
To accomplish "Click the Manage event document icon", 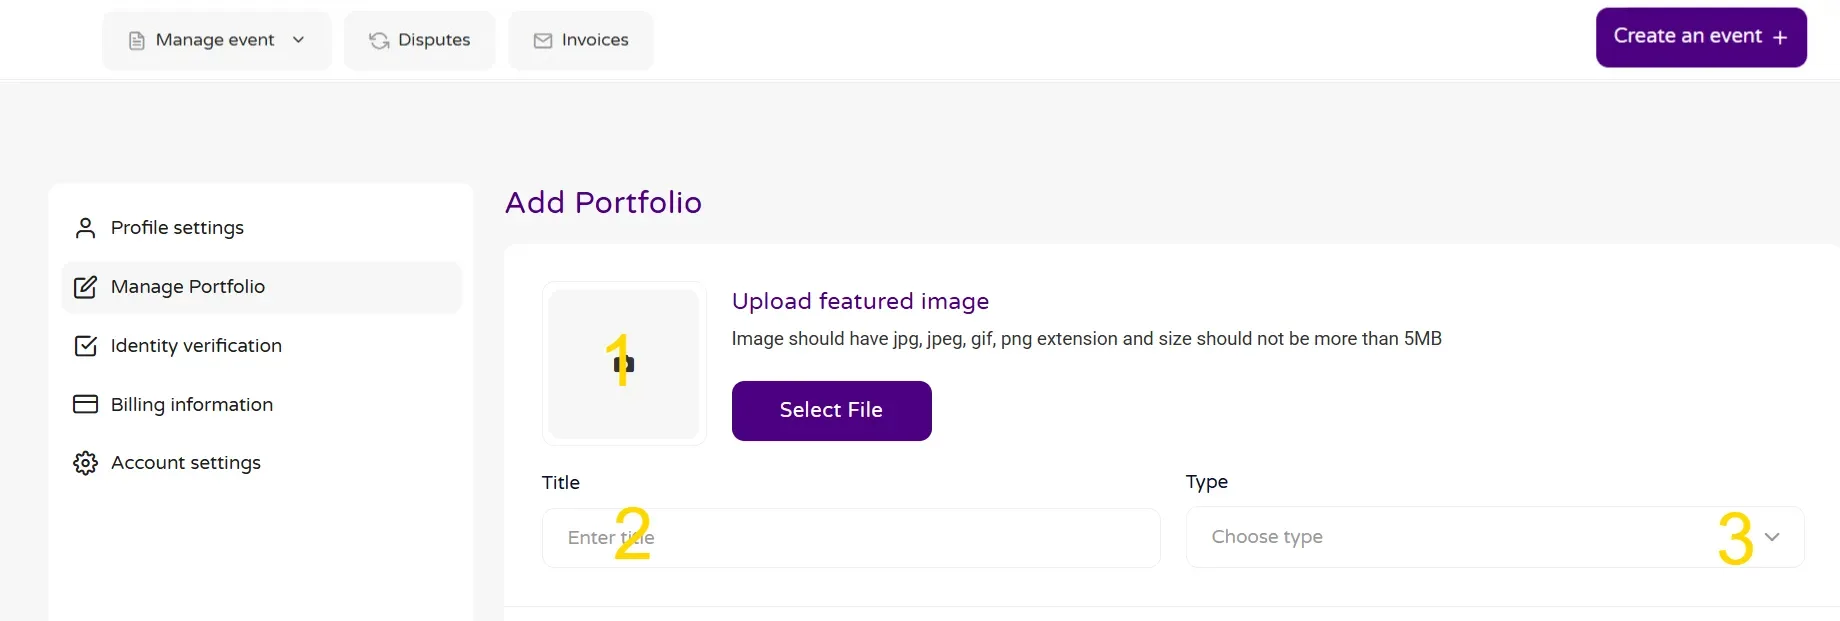I will pos(137,40).
